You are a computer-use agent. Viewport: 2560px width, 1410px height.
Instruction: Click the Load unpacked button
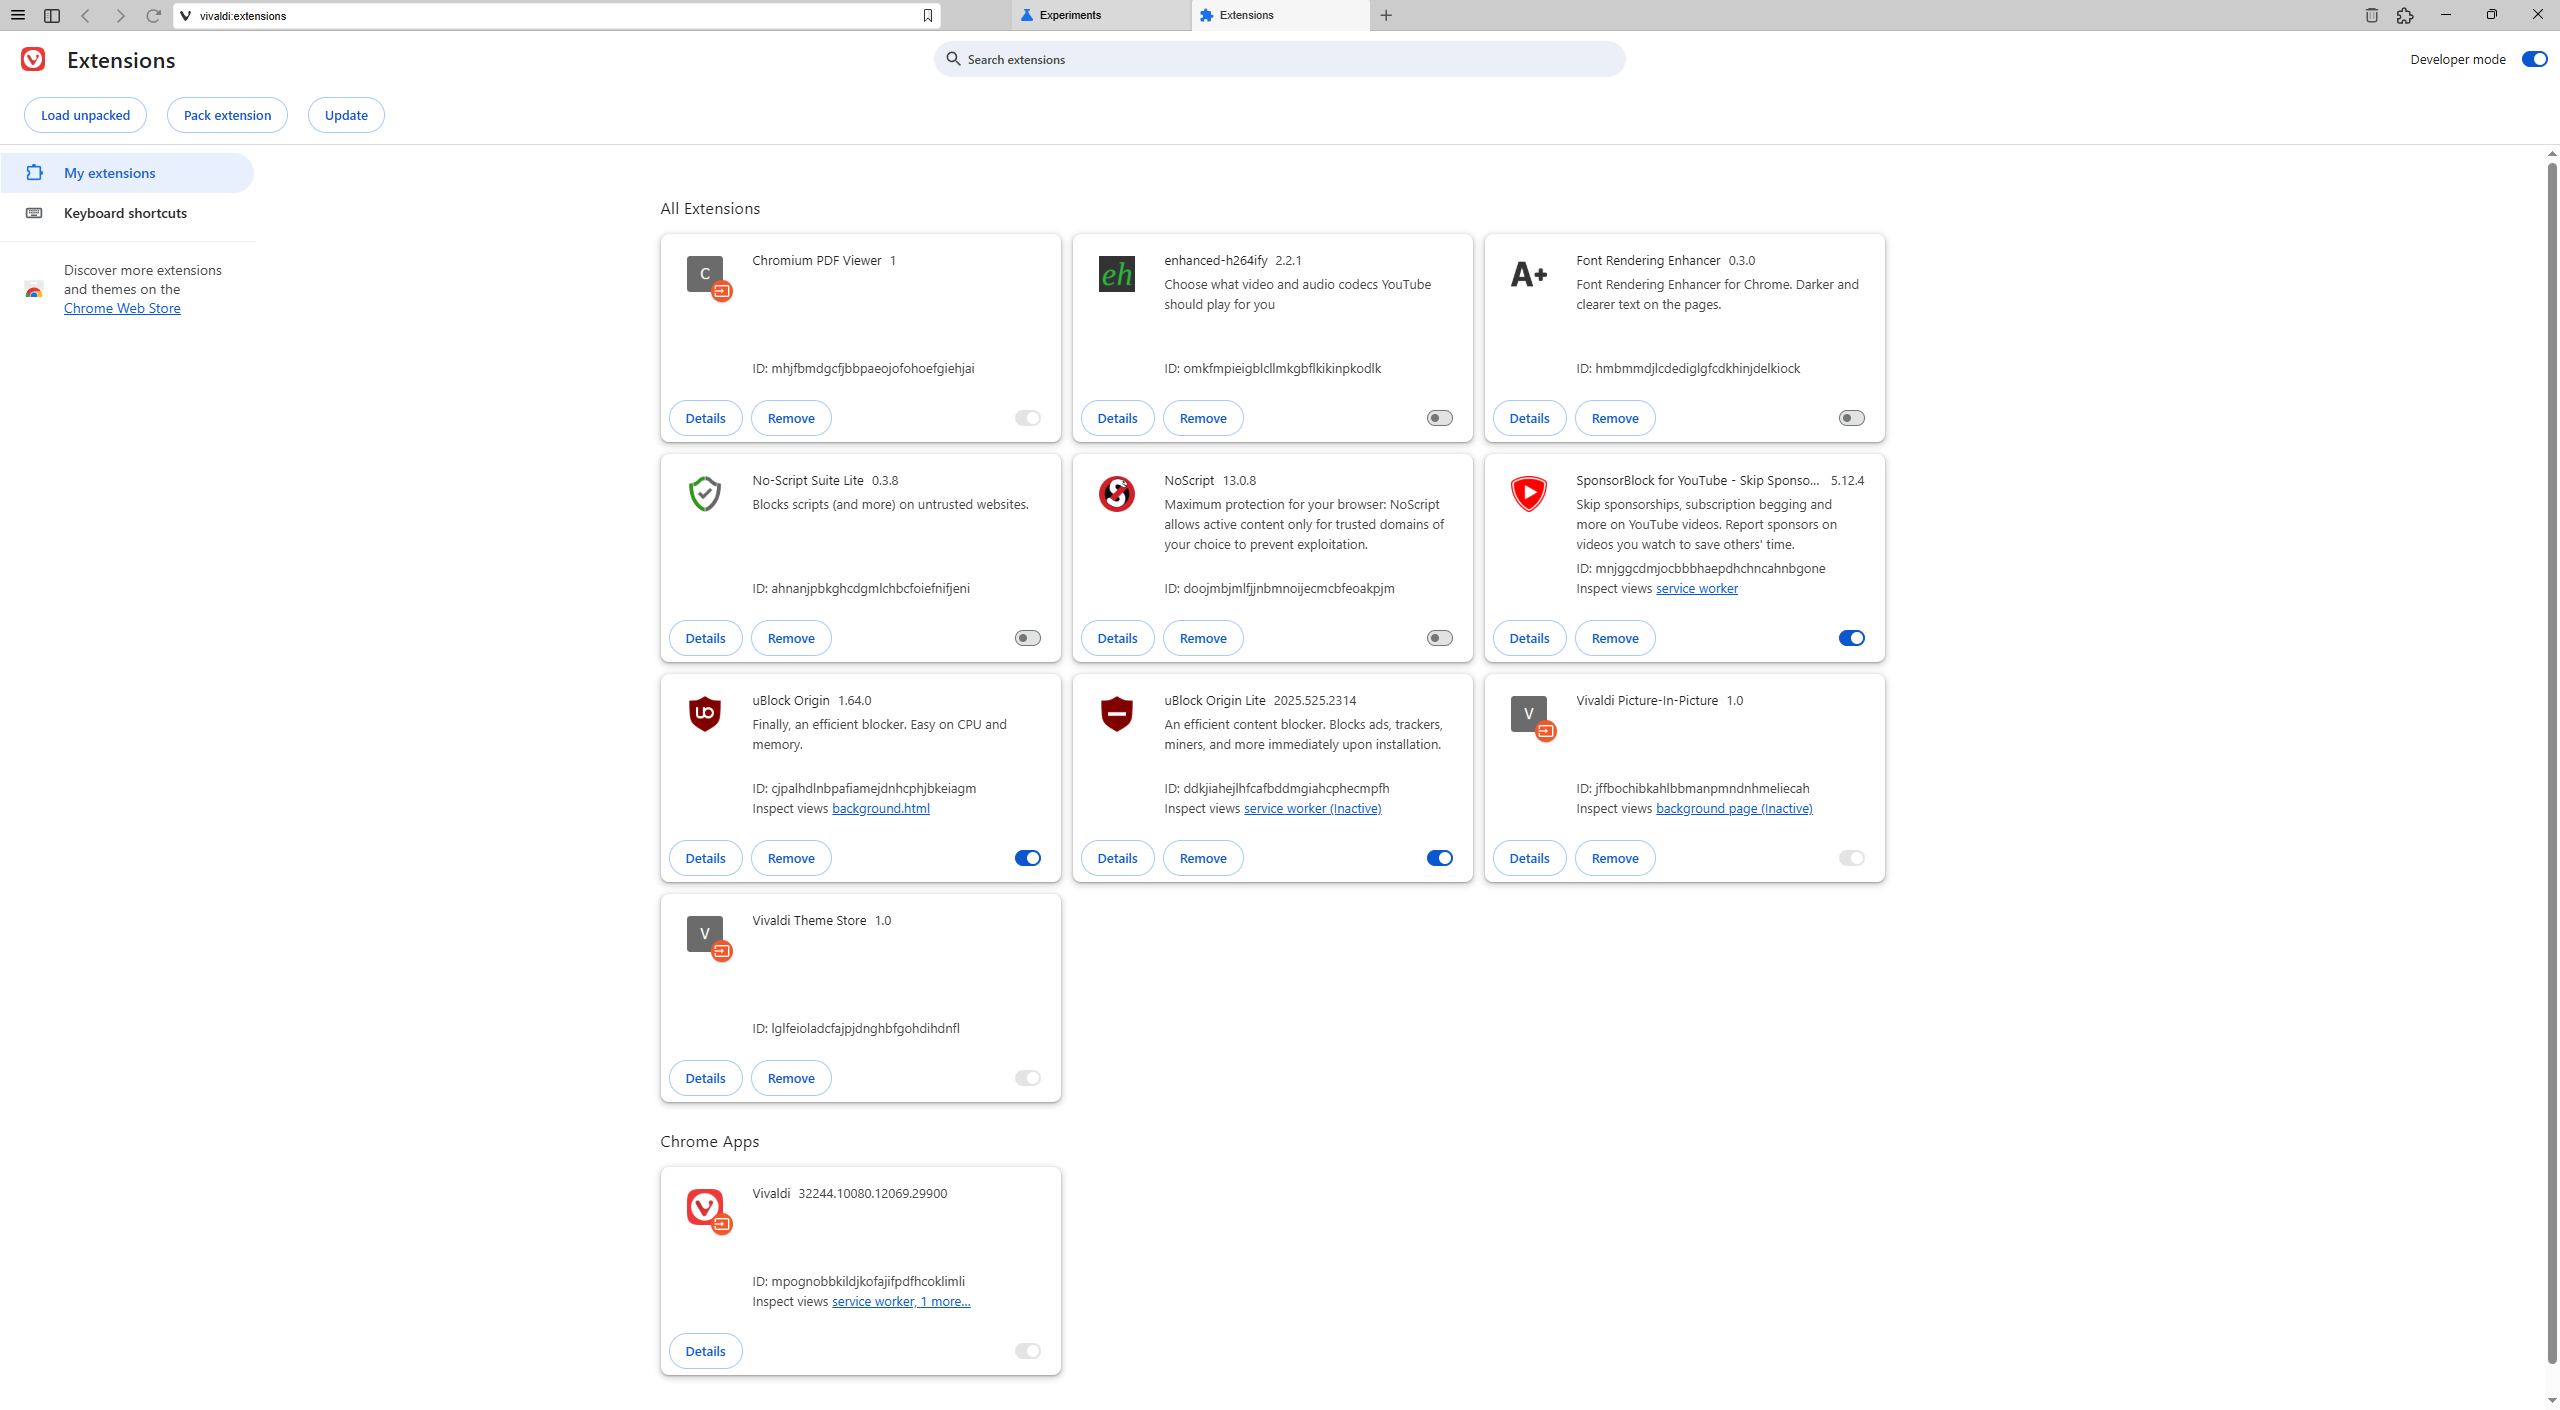click(x=85, y=115)
